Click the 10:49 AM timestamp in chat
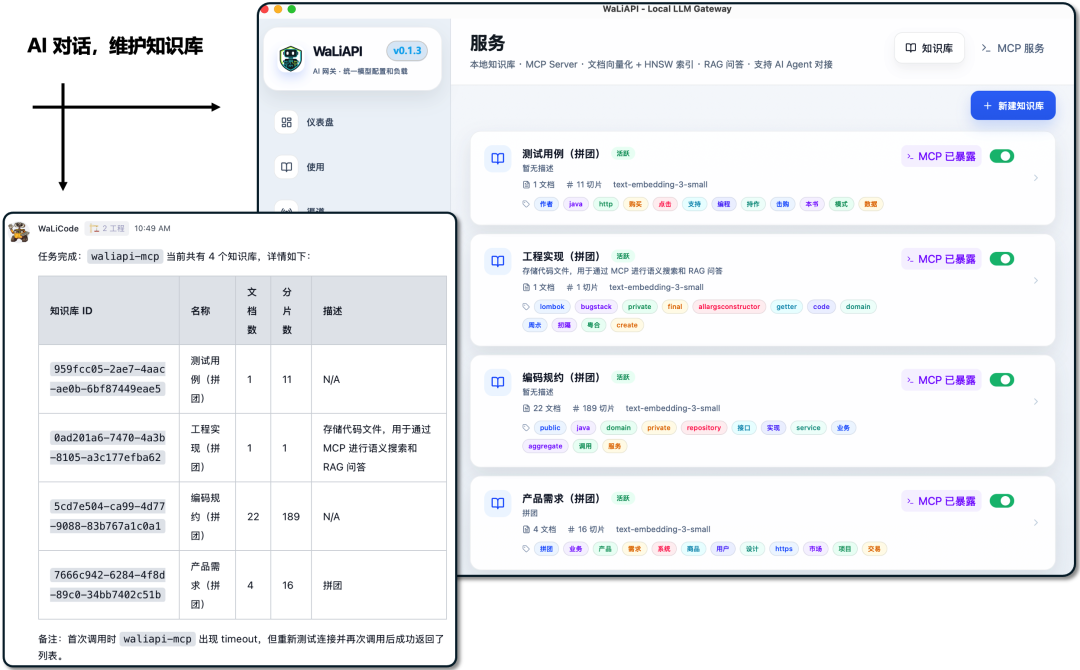Screen dimensions: 1080x670 coord(152,228)
